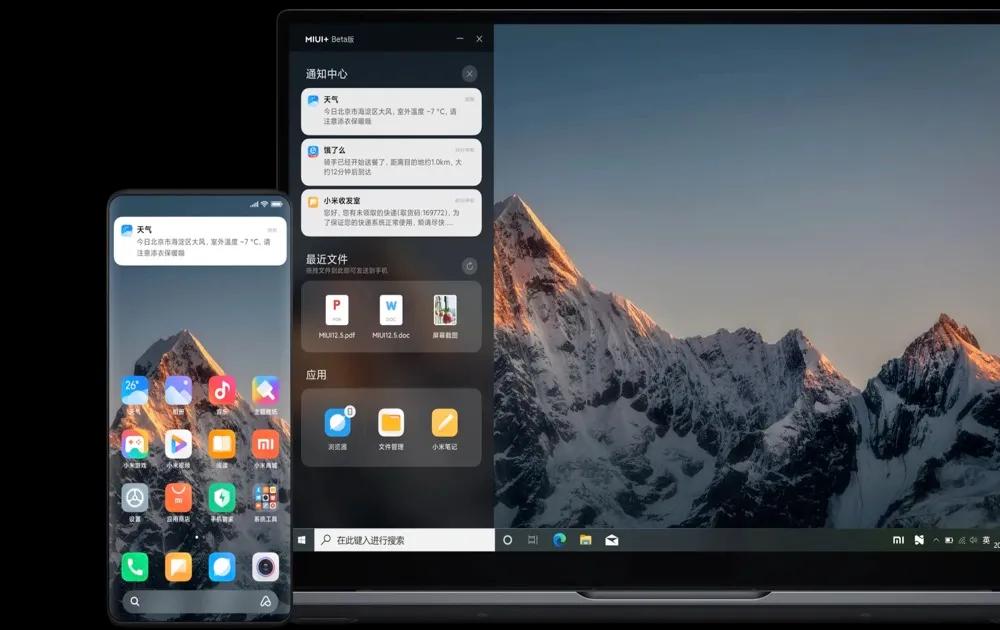Open the 小米商城 Mi Store app on phone

tap(265, 444)
